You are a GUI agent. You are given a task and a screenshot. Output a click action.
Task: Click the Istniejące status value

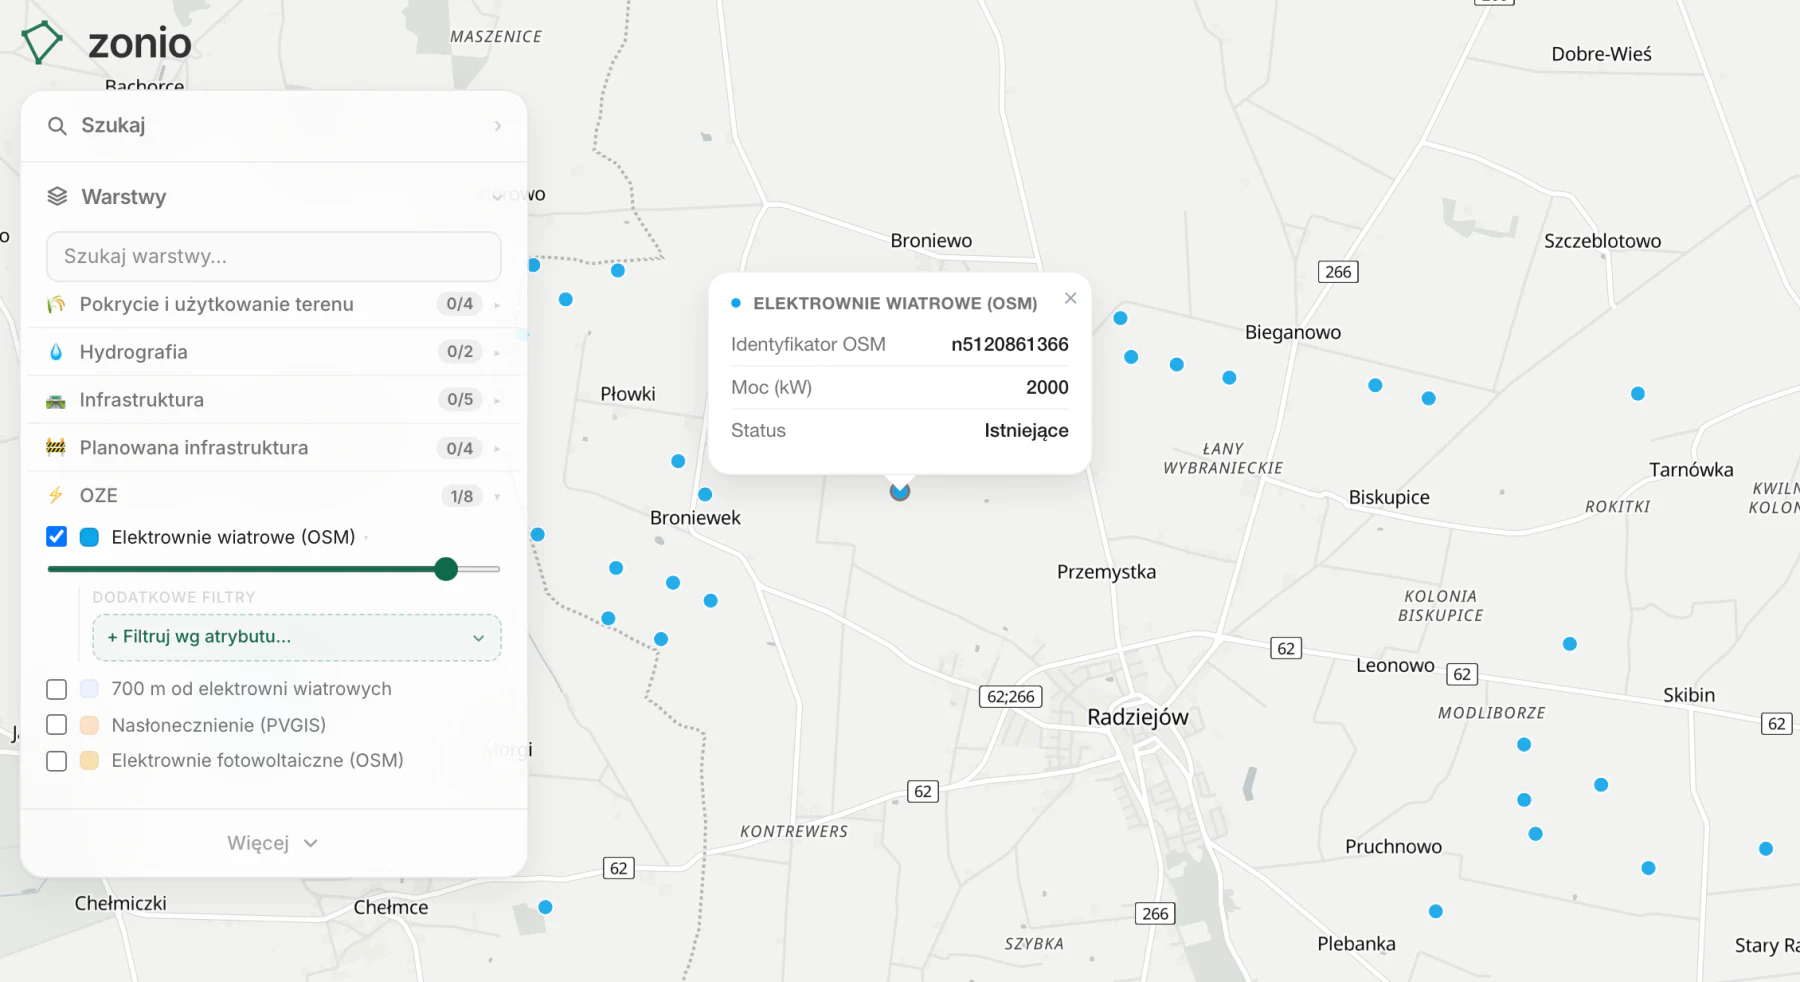[1026, 431]
